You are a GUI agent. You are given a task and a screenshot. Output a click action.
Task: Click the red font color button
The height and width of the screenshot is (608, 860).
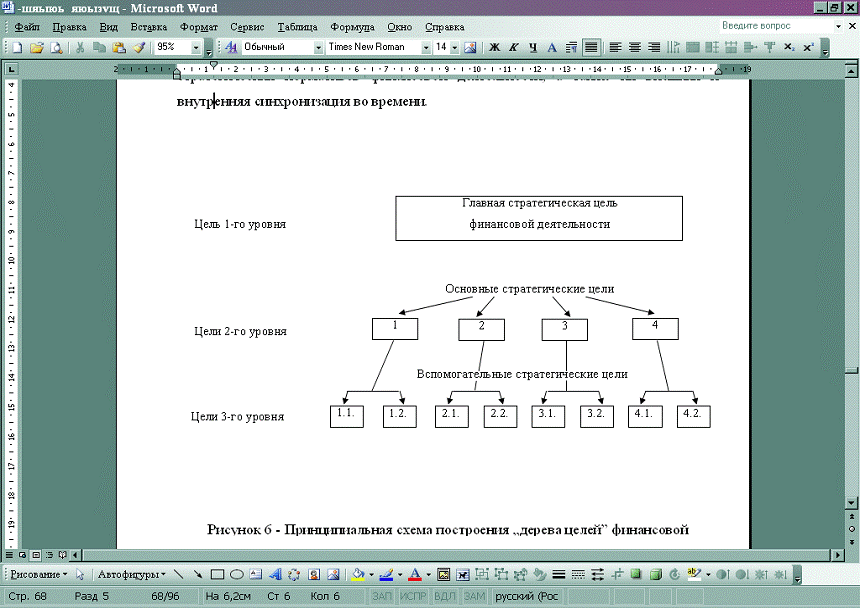point(414,575)
